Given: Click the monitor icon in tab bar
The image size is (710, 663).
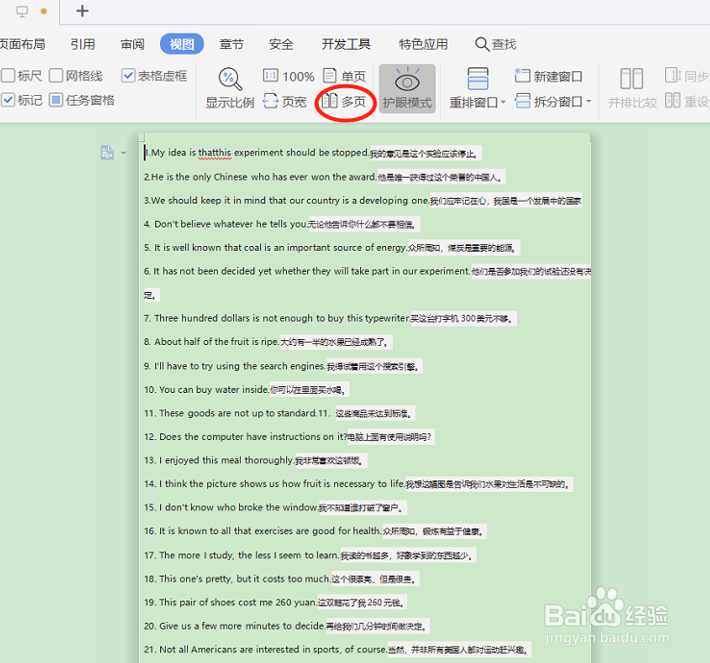Looking at the screenshot, I should coord(22,11).
